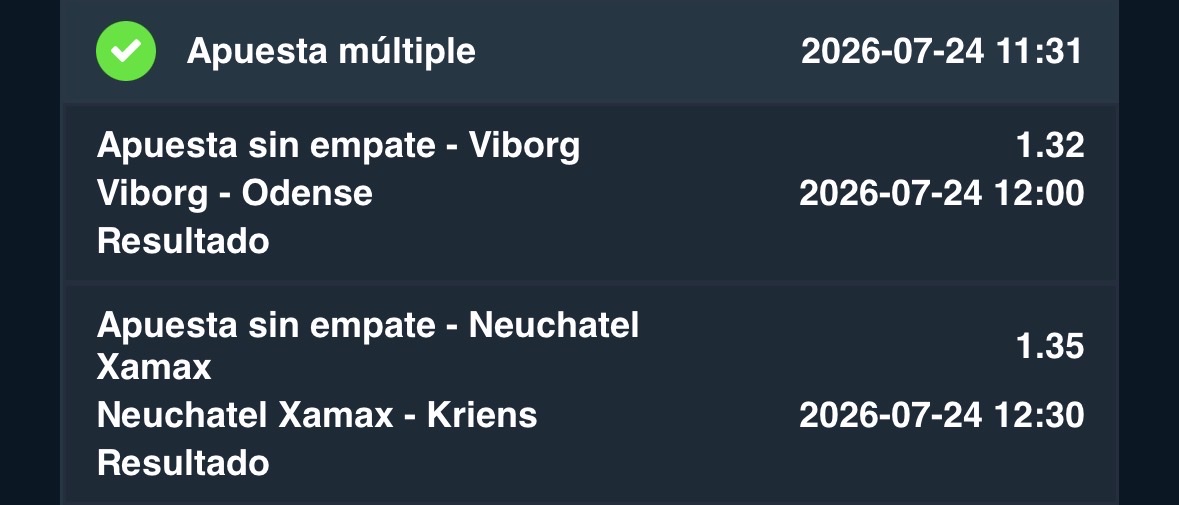Click the 1.32 odds value
This screenshot has width=1179, height=505.
click(x=1050, y=145)
